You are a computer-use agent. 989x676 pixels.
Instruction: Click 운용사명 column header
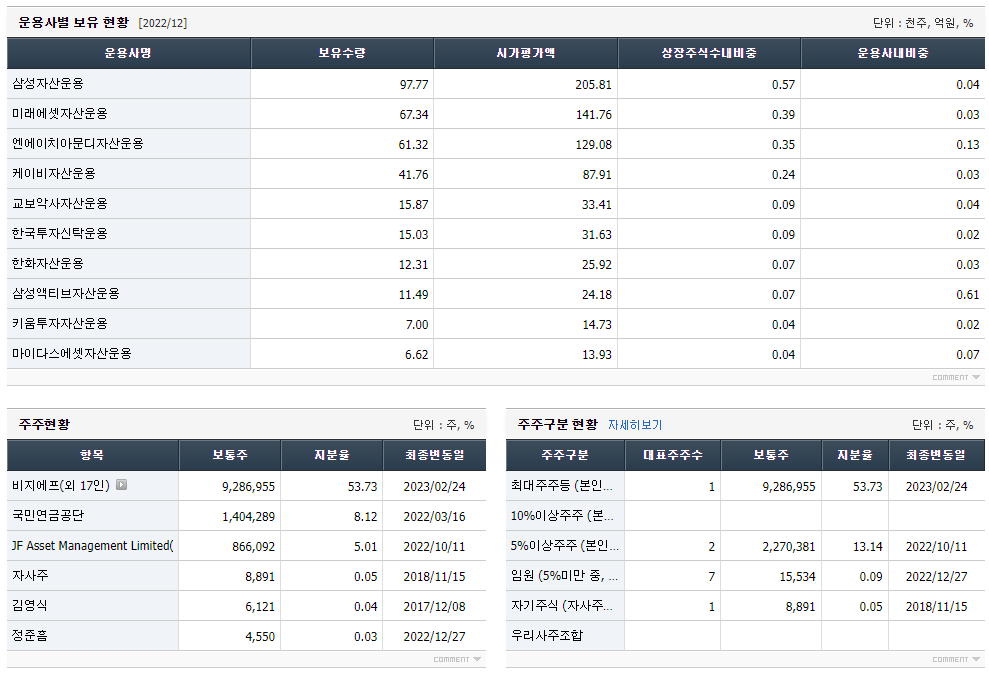click(x=129, y=53)
